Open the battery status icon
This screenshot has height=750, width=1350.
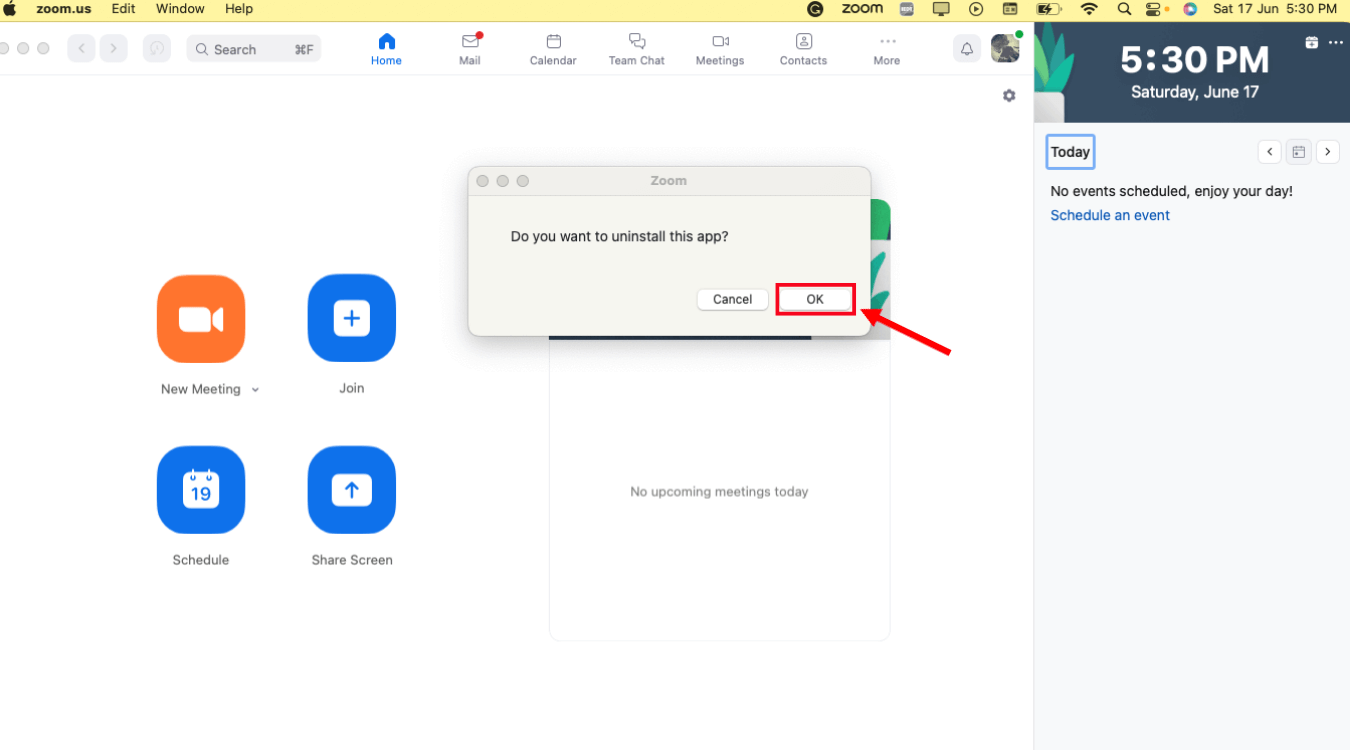[1050, 9]
